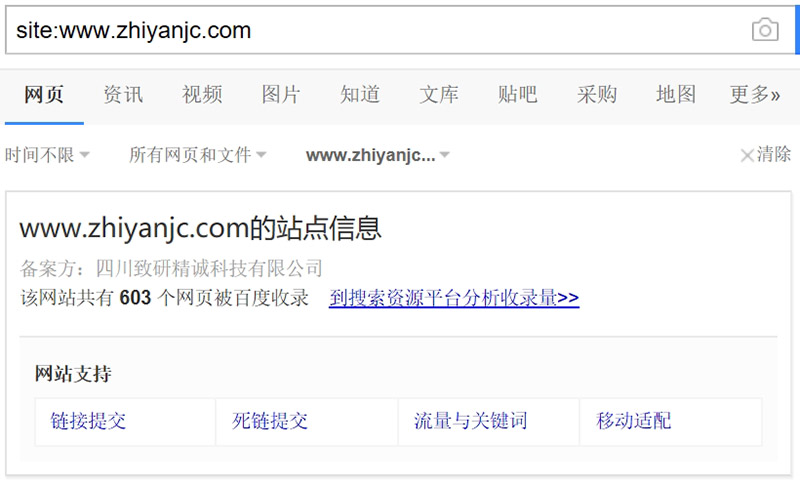
Task: Go to the 图片 tab
Action: (281, 95)
